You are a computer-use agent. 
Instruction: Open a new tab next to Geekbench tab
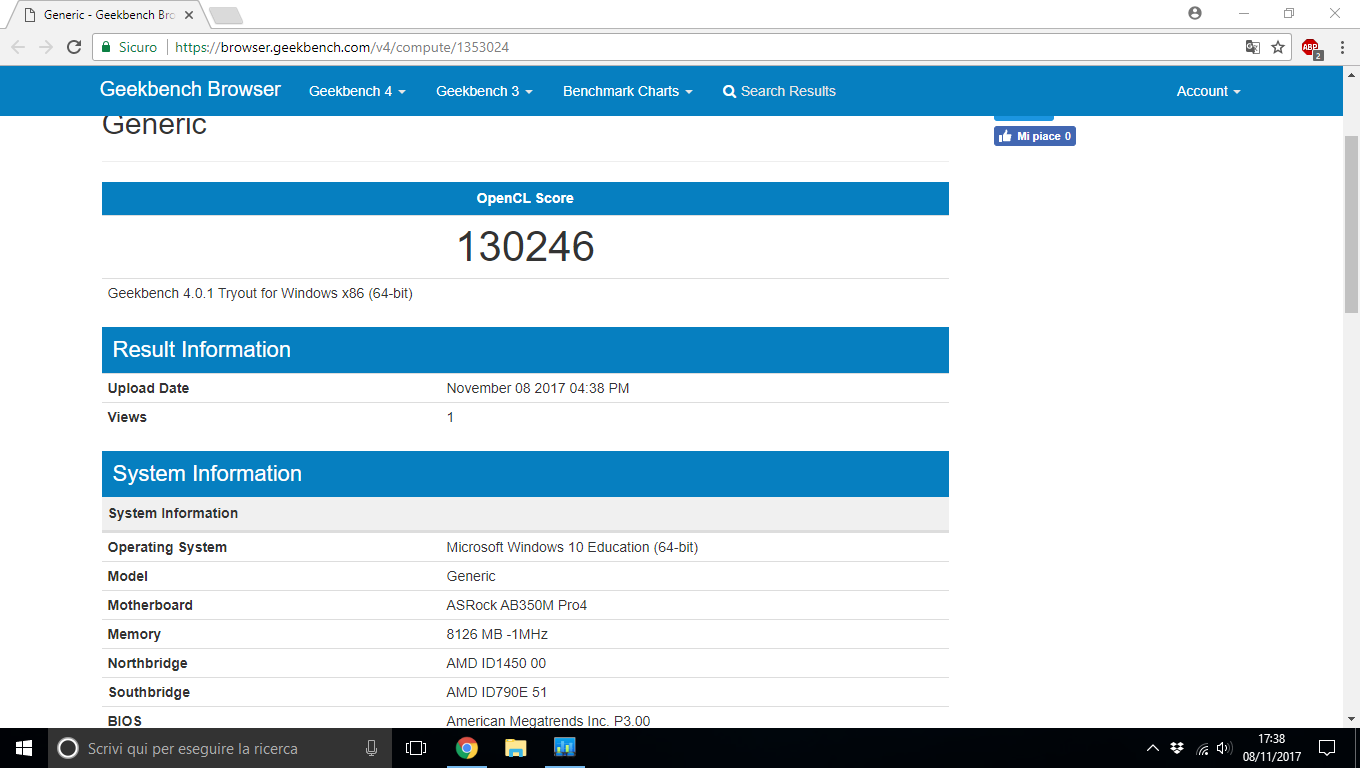226,15
